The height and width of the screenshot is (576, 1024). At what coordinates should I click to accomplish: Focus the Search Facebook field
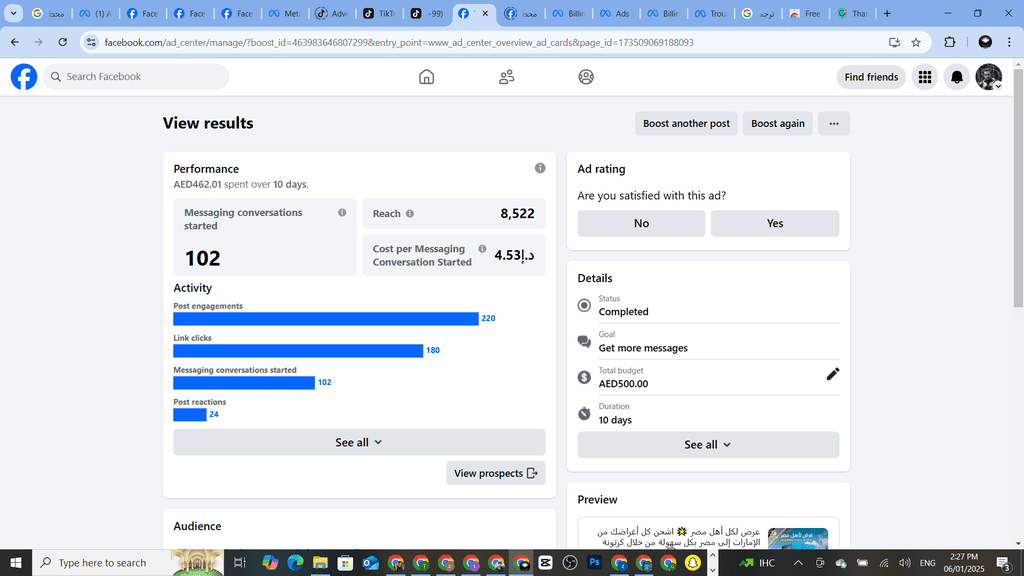[136, 76]
